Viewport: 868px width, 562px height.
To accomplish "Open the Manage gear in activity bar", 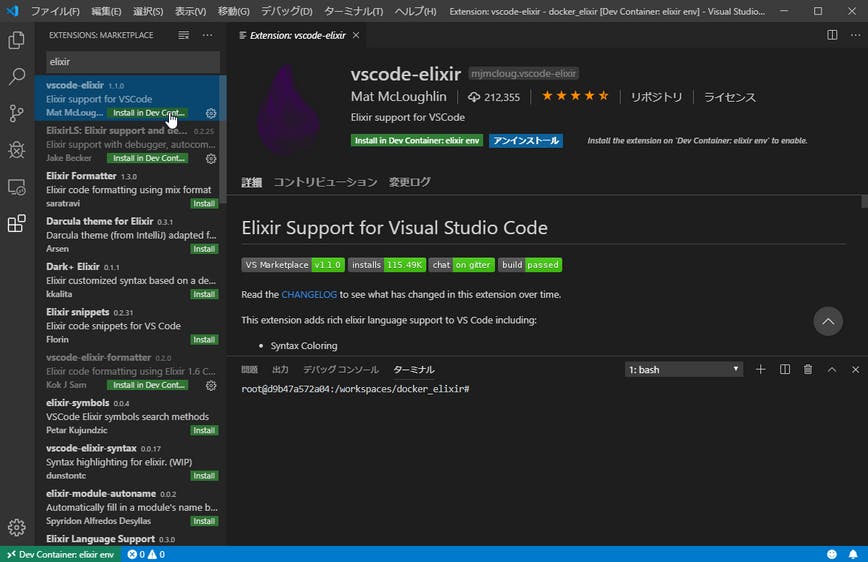I will pos(17,527).
